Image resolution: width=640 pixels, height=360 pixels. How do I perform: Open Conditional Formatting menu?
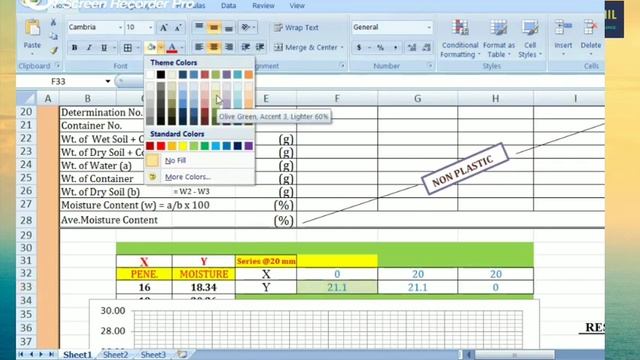point(460,38)
